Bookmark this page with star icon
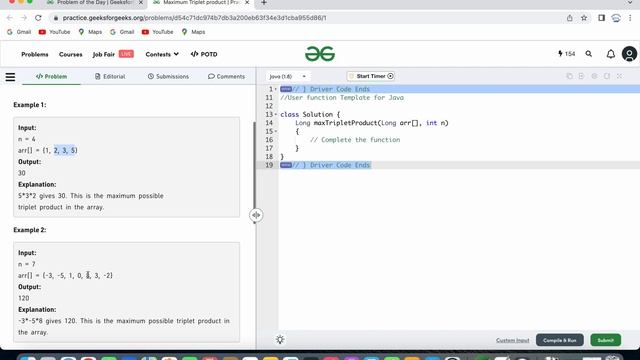 pos(584,18)
